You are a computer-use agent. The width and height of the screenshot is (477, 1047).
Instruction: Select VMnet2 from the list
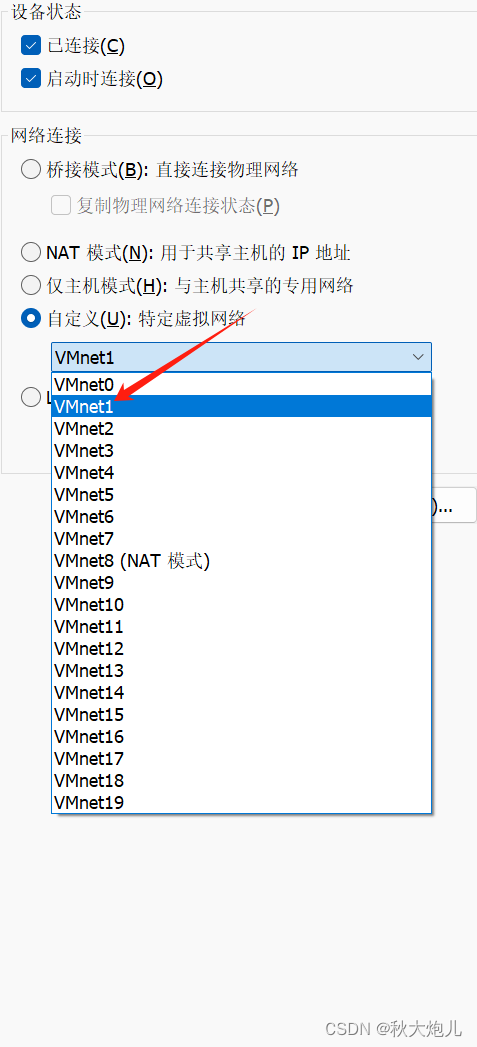(x=241, y=428)
